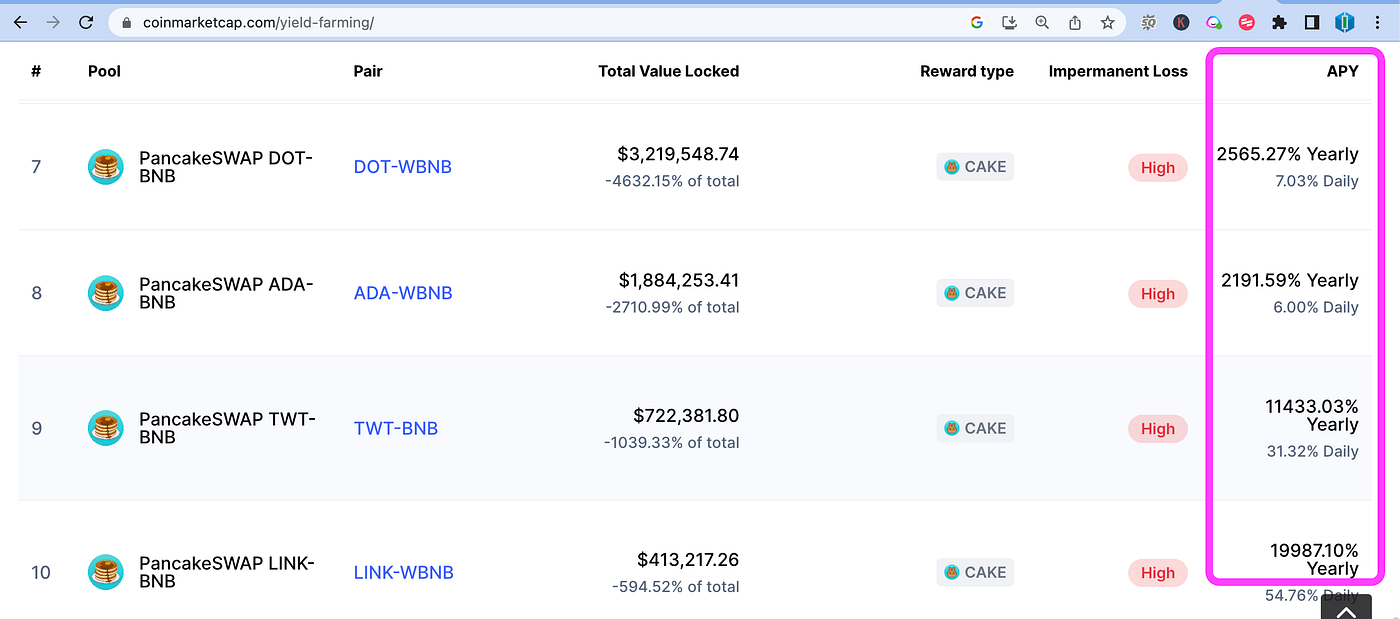Screen dimensions: 1400x619
Task: Click the address bar URL field
Action: (x=540, y=22)
